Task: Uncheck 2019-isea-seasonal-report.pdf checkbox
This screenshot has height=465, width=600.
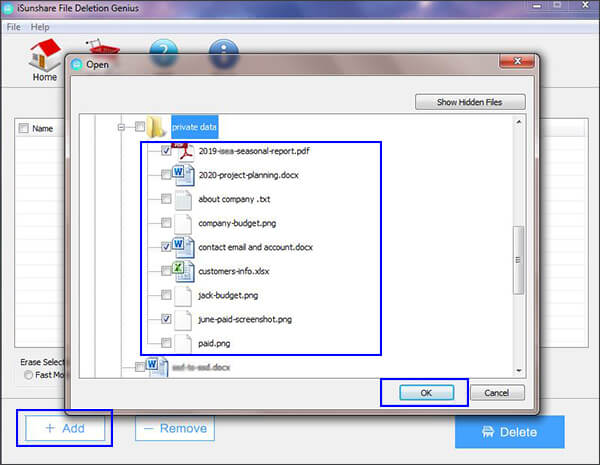Action: click(x=166, y=150)
